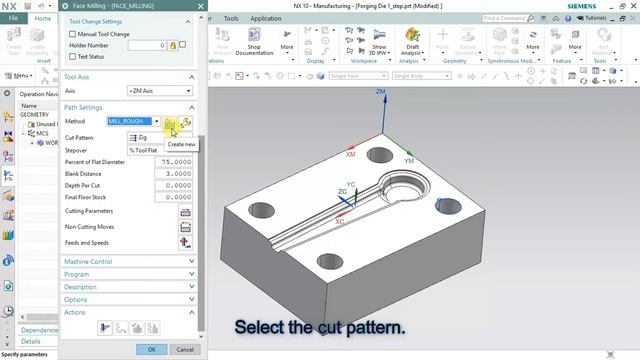Image resolution: width=640 pixels, height=360 pixels.
Task: Click Create new method icon
Action: (x=170, y=122)
